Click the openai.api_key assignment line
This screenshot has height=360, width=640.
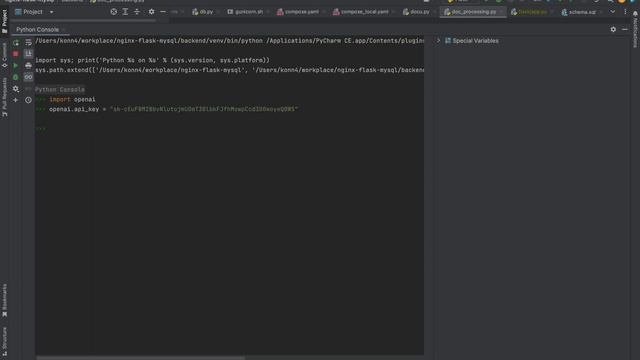(x=173, y=109)
